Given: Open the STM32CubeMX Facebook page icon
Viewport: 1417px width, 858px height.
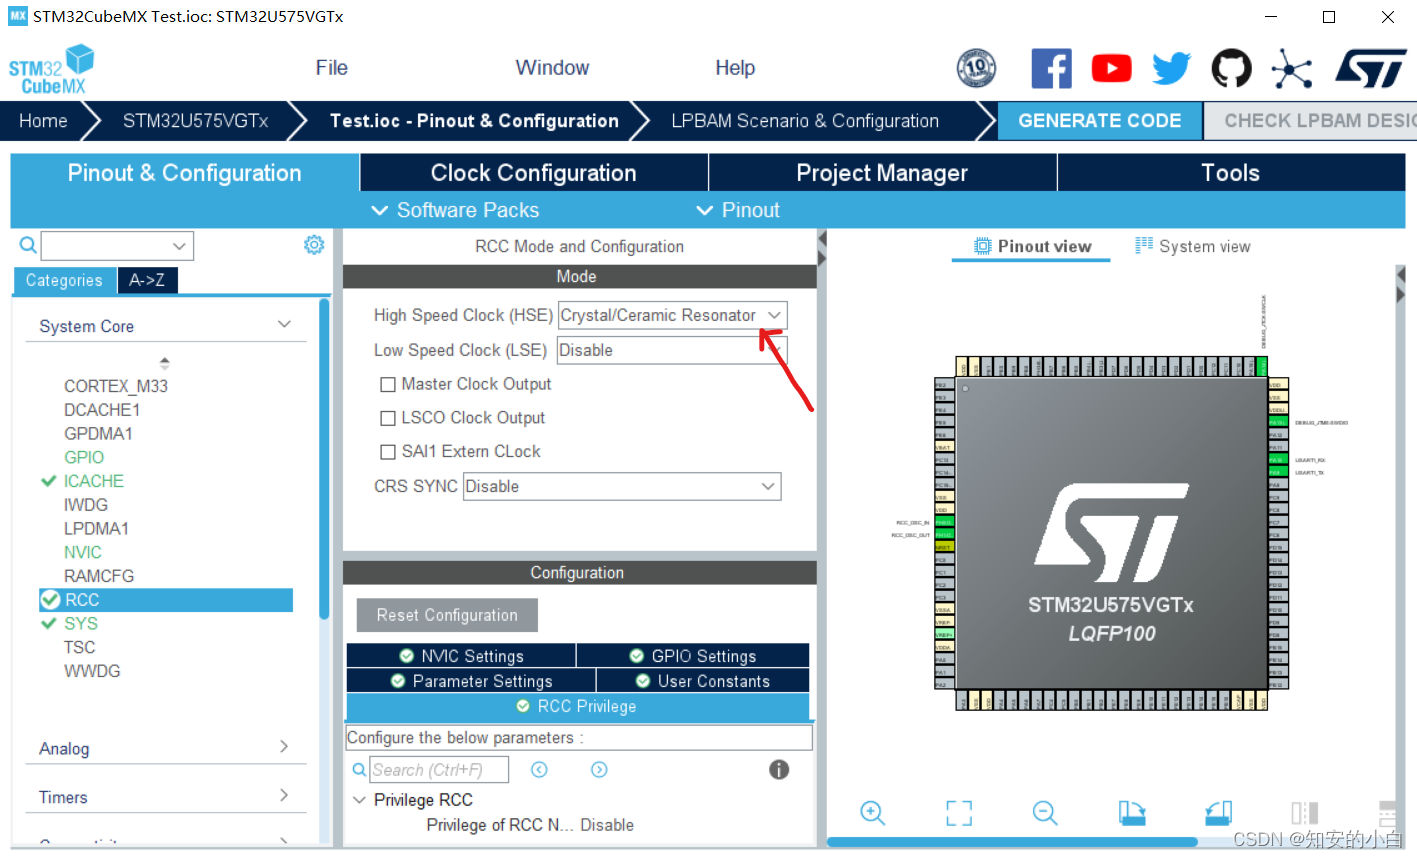Looking at the screenshot, I should [1051, 67].
